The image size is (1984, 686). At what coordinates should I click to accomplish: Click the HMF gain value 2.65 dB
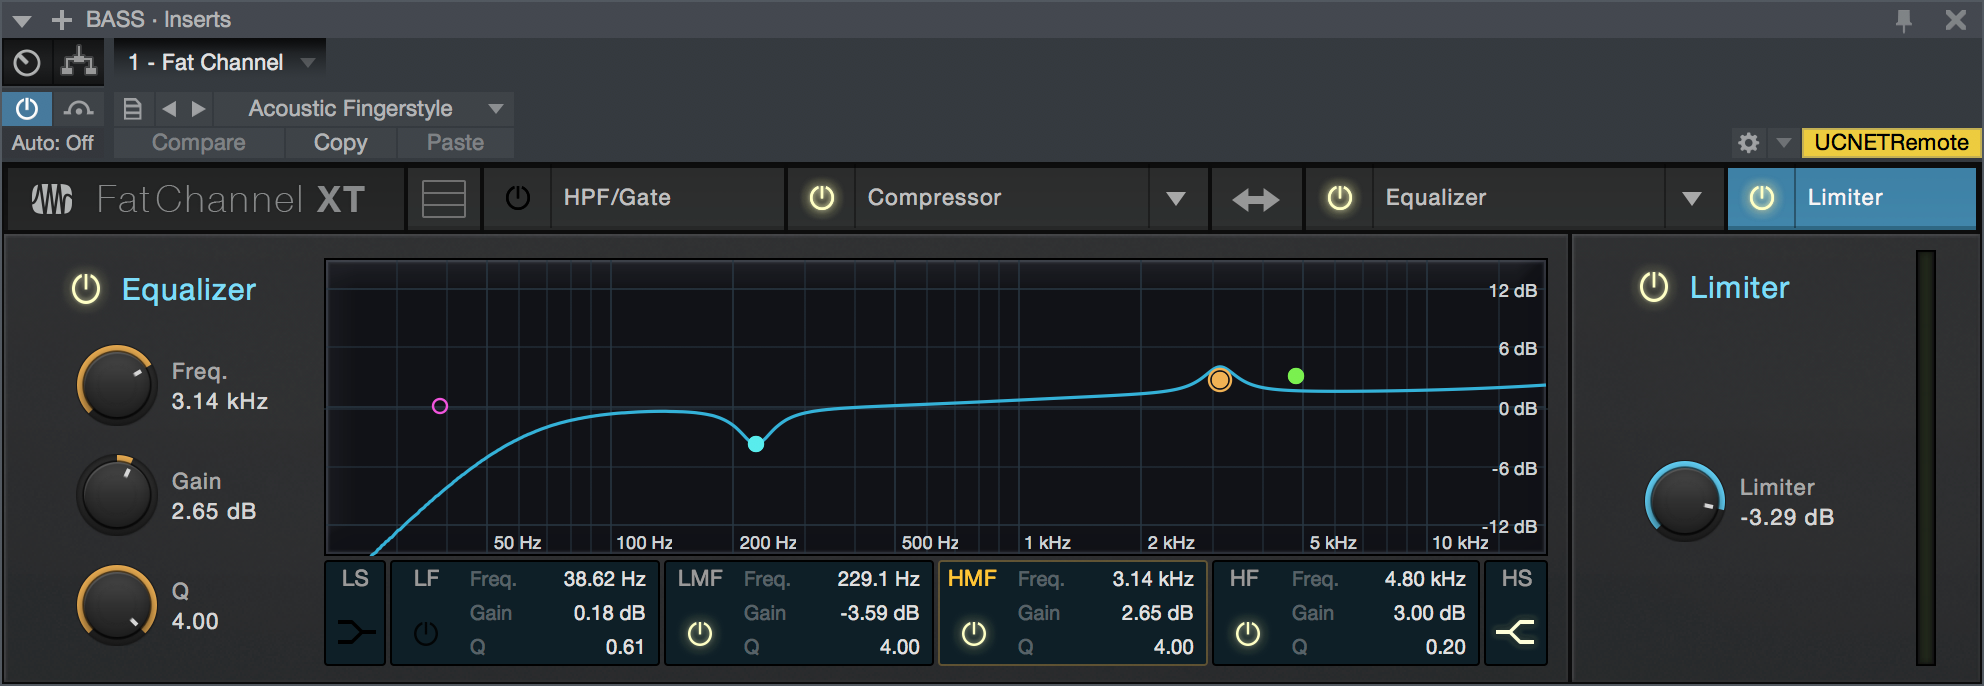pos(1157,613)
